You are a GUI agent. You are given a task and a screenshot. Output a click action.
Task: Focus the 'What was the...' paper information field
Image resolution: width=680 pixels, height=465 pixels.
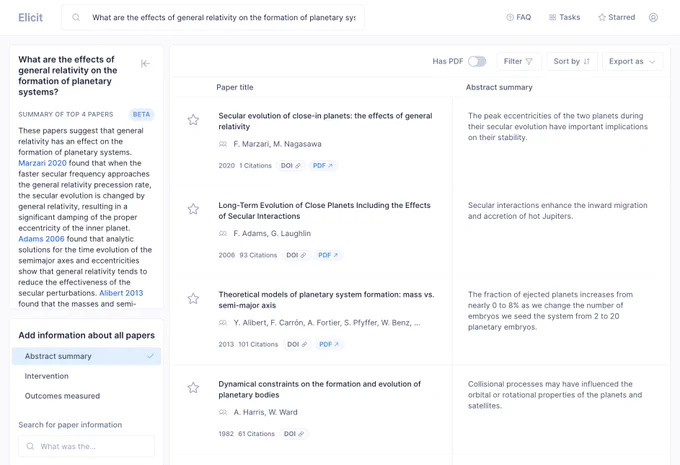(86, 446)
